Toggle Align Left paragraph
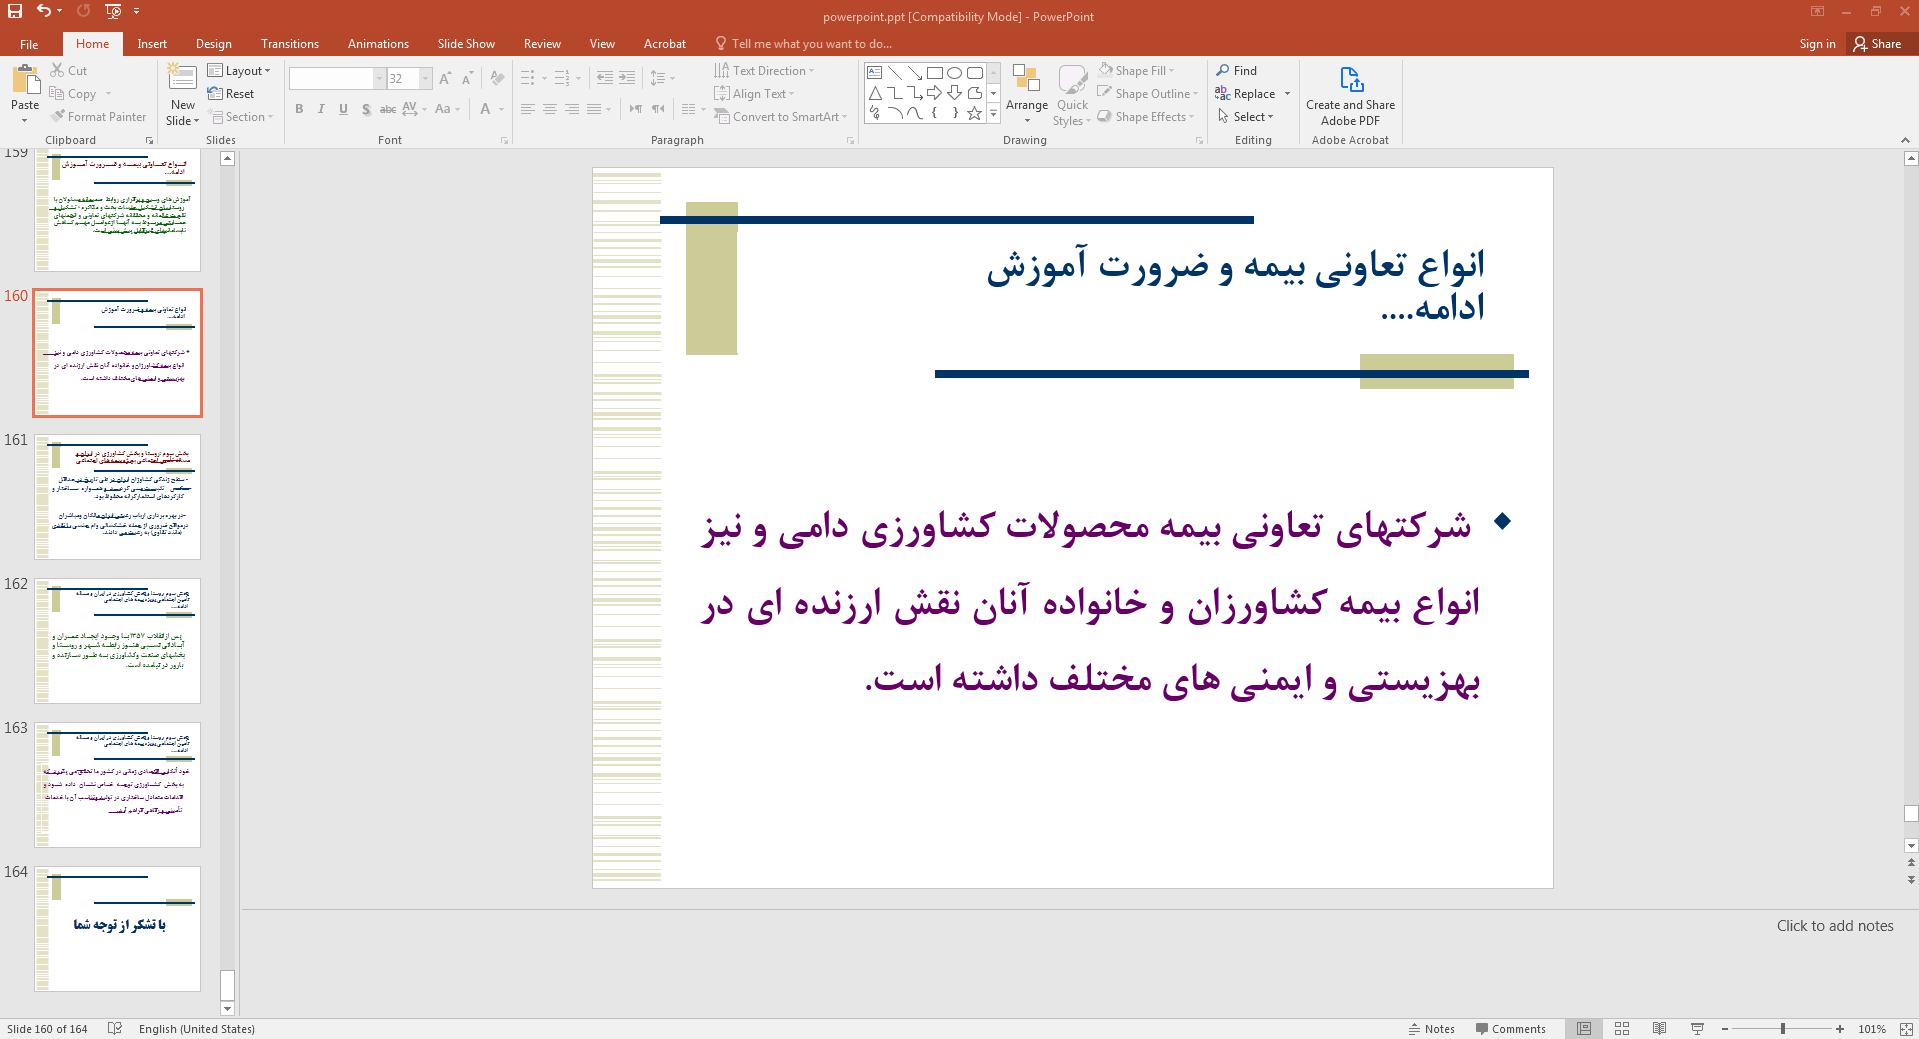 [x=528, y=109]
